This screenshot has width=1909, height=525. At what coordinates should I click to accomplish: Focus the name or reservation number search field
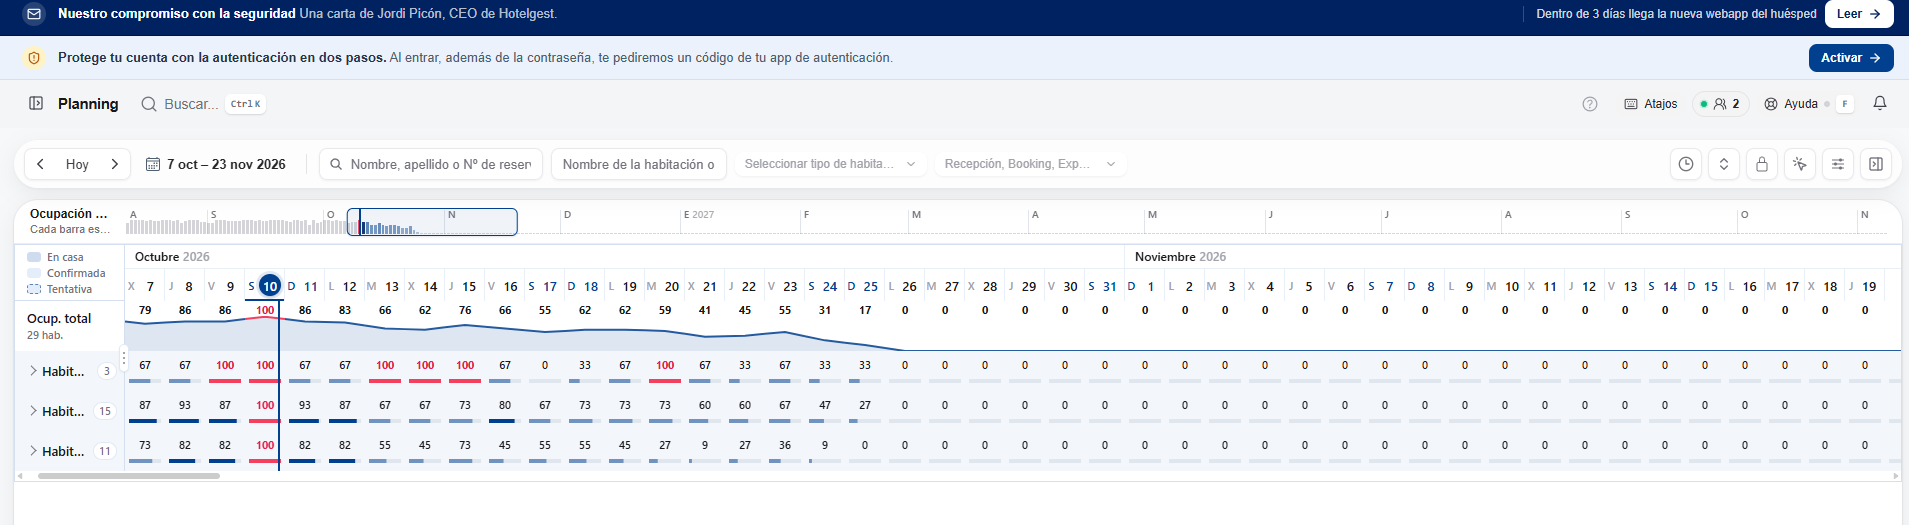431,164
